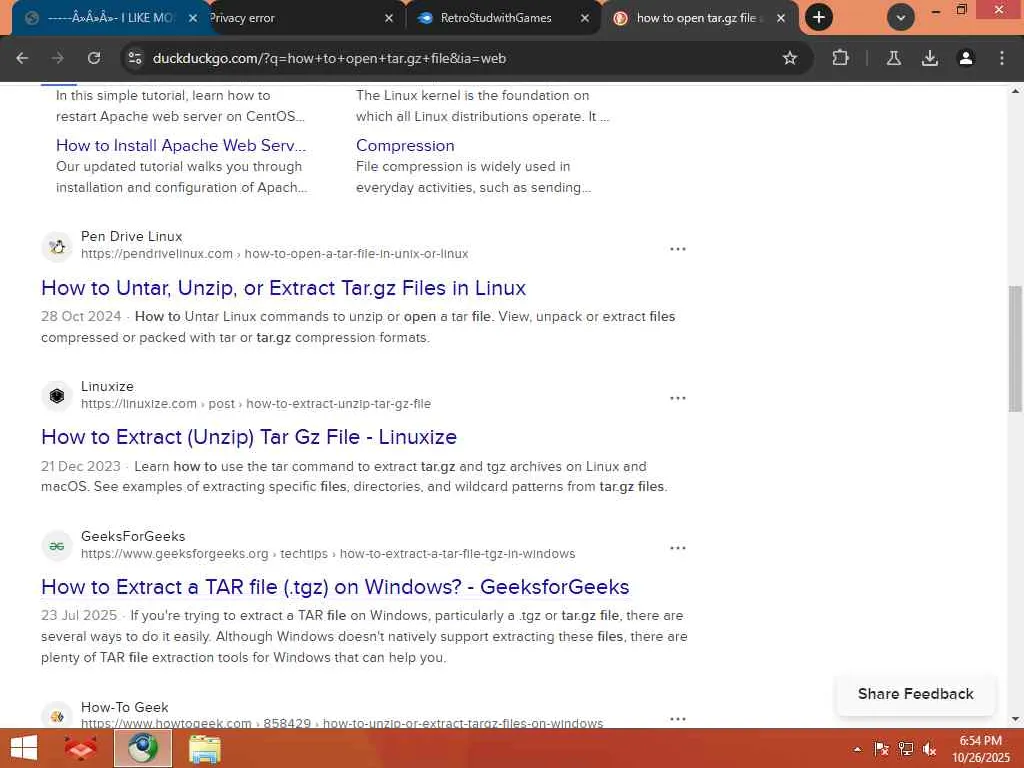
Task: Expand the tab search dropdown
Action: [901, 18]
